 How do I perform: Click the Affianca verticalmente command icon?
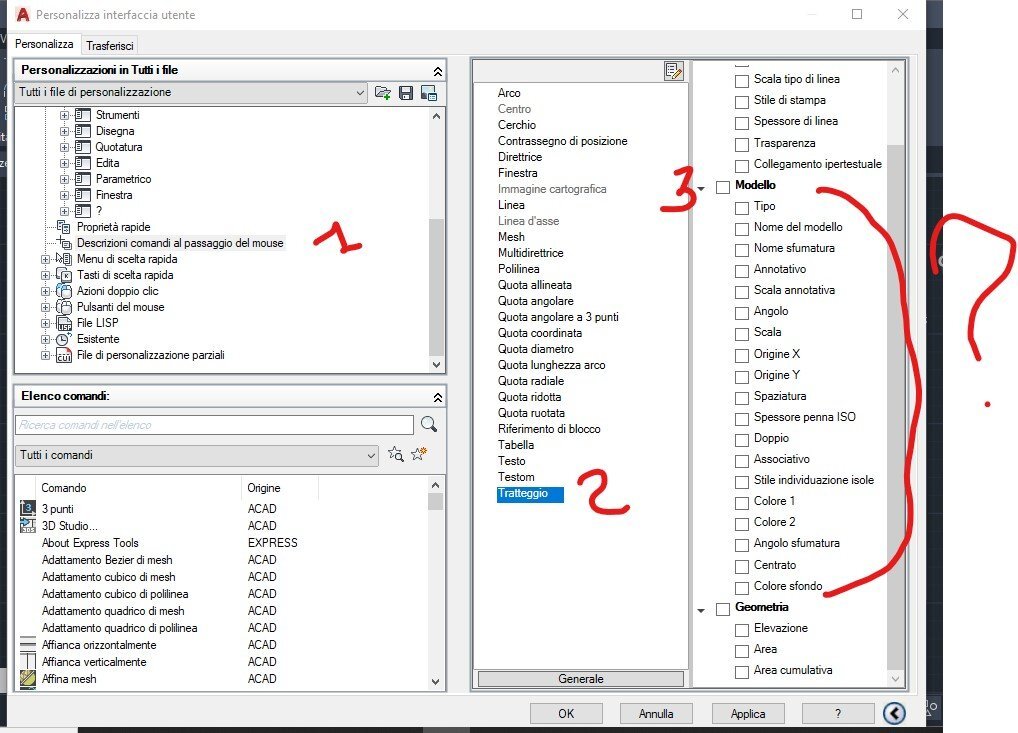pyautogui.click(x=28, y=662)
